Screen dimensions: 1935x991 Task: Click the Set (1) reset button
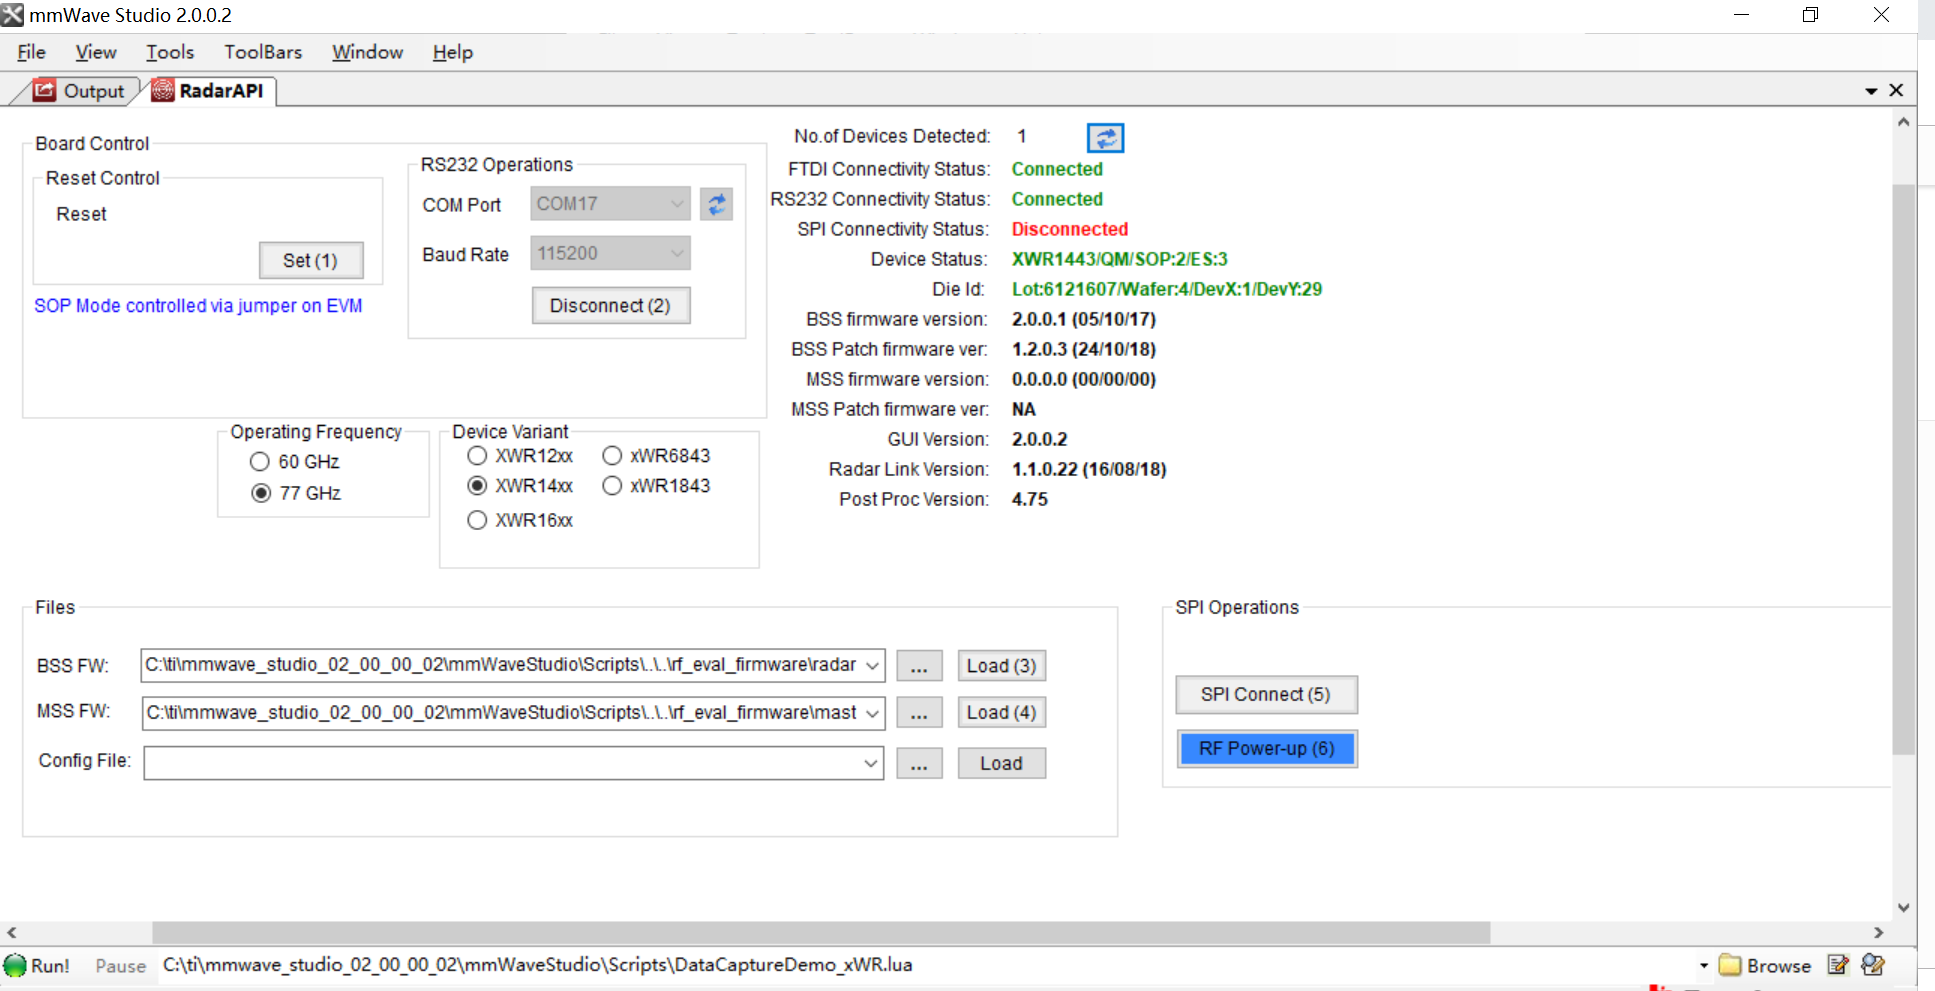[311, 260]
